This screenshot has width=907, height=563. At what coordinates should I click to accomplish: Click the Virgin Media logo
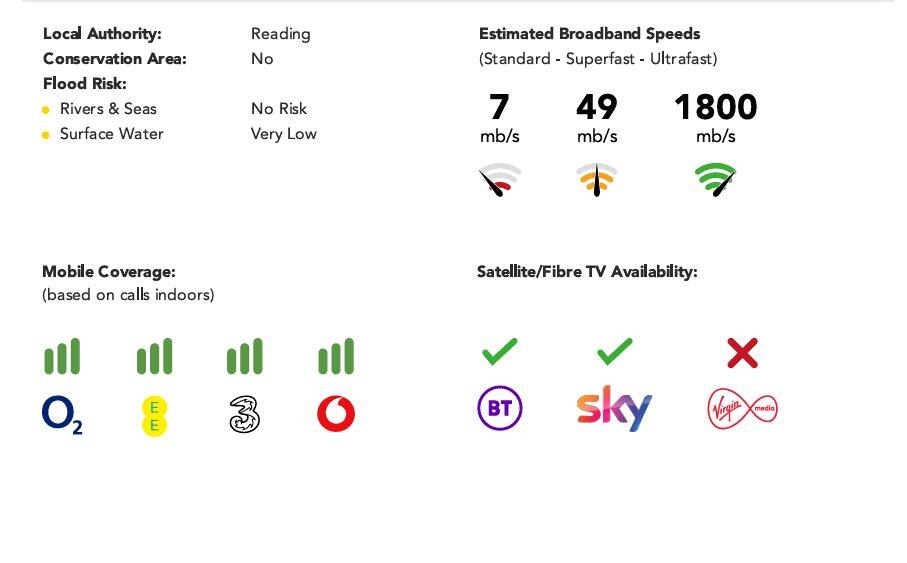tap(742, 409)
